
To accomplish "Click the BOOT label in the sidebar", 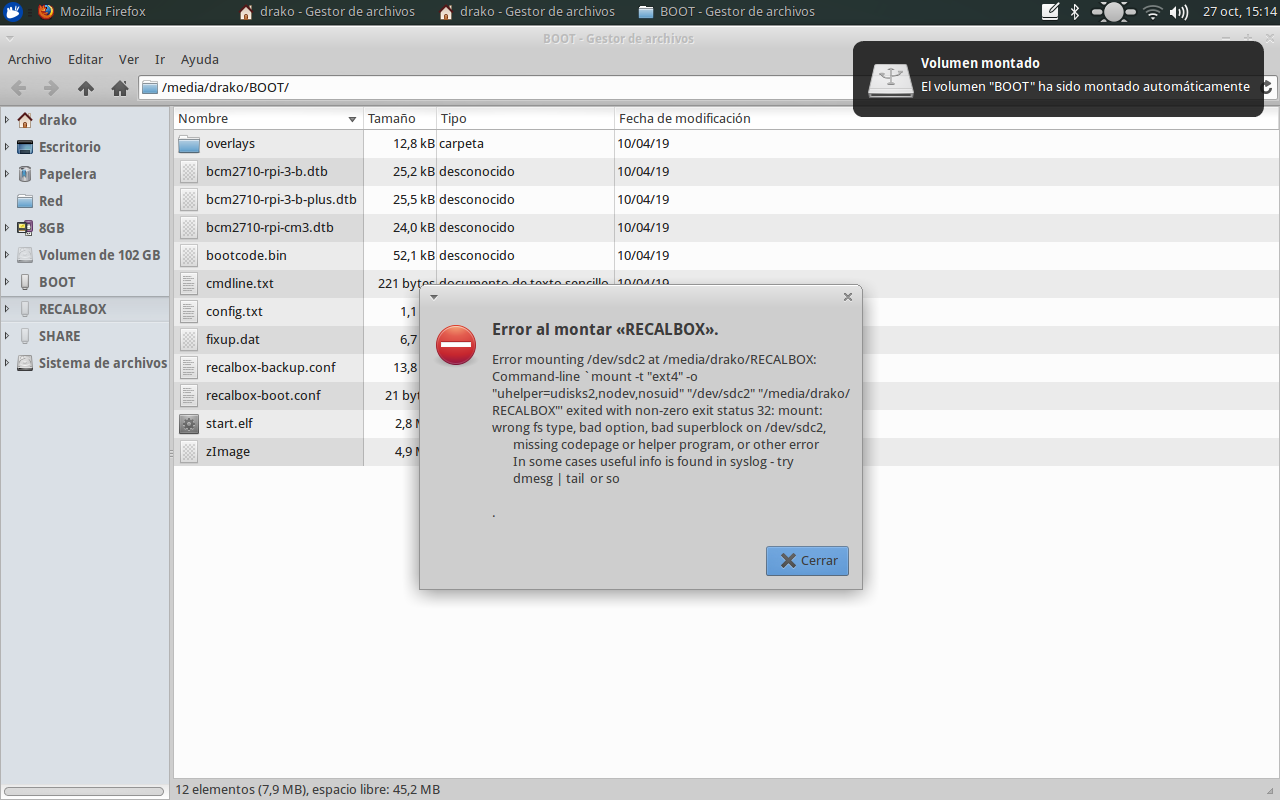I will [57, 282].
